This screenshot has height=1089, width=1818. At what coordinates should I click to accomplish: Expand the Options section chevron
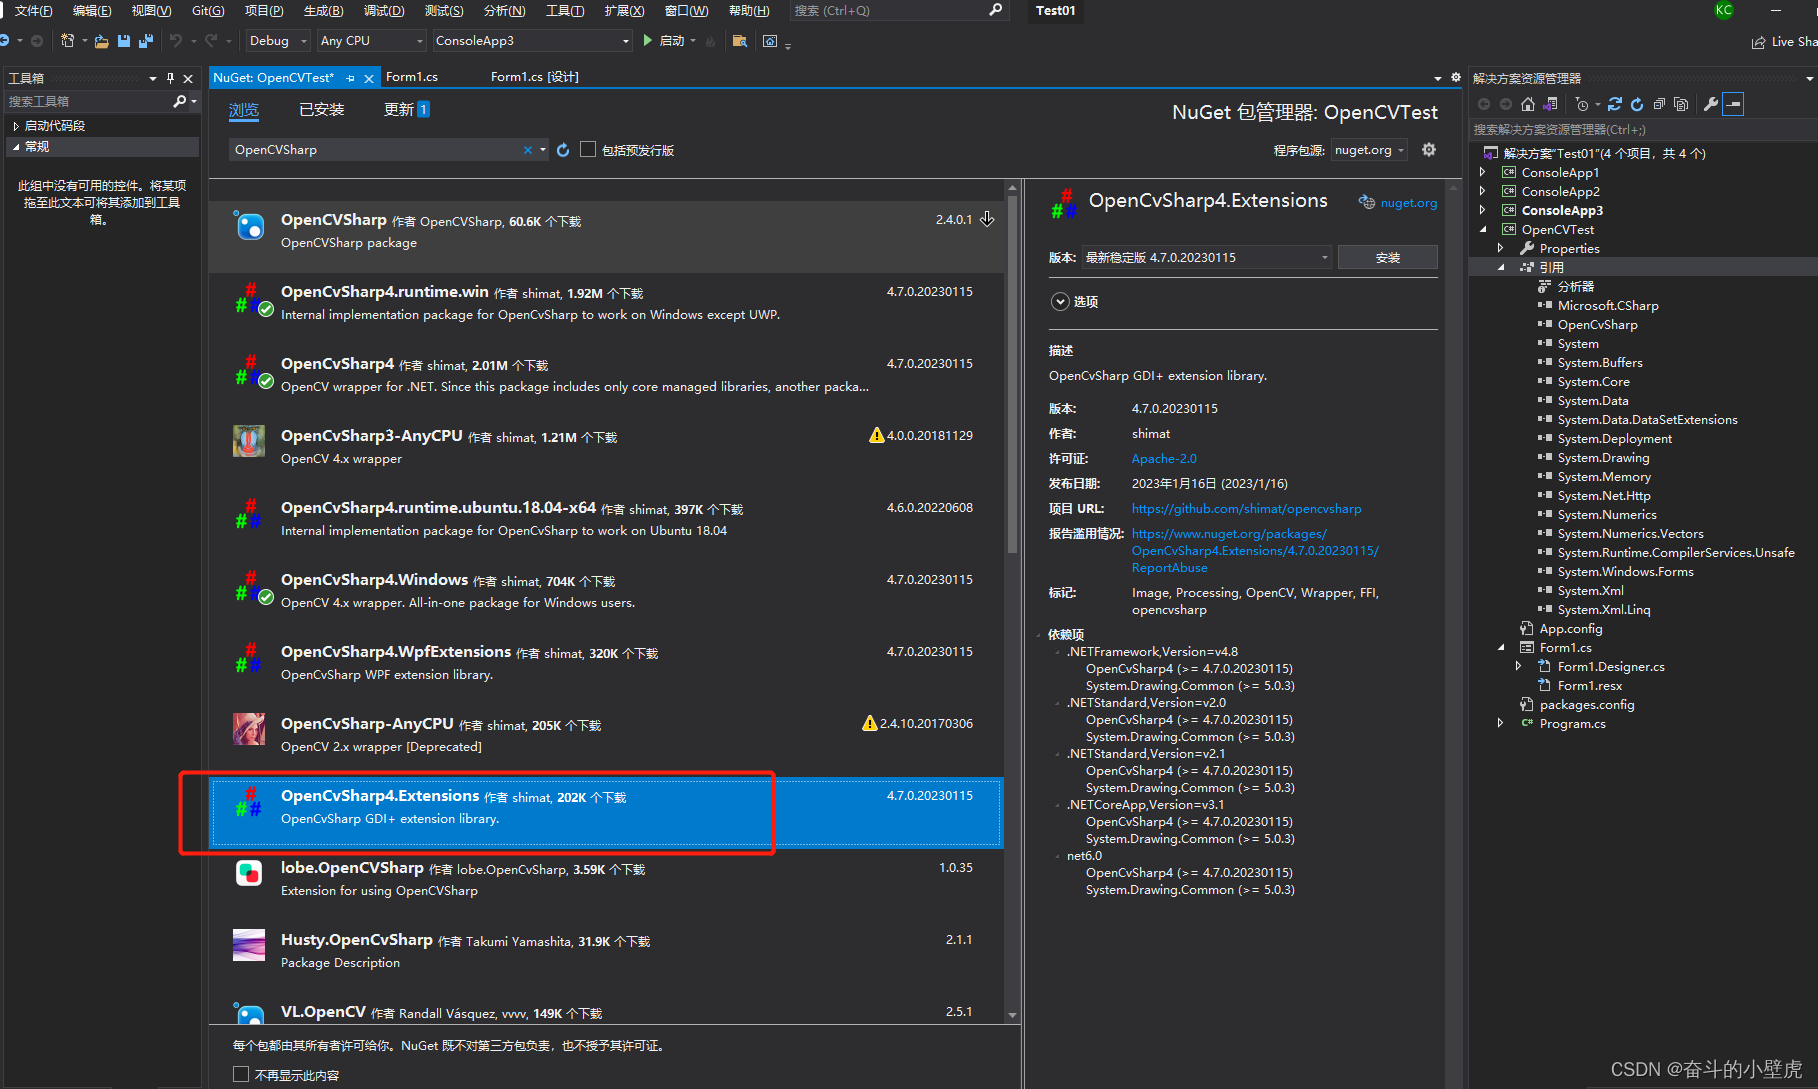tap(1060, 301)
